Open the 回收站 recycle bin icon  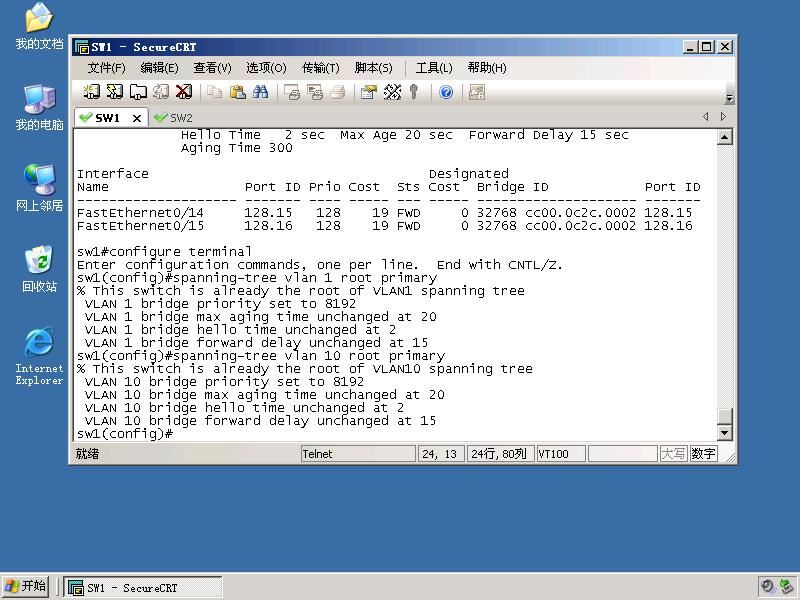(39, 269)
